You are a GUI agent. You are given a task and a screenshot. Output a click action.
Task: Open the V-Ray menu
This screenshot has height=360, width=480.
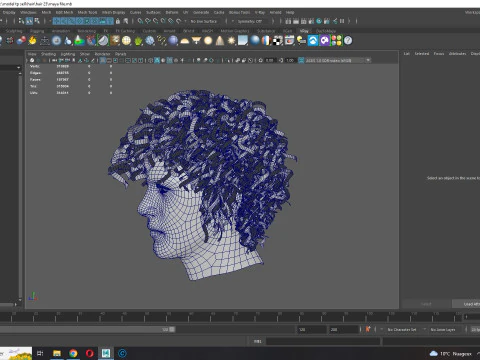(x=260, y=12)
